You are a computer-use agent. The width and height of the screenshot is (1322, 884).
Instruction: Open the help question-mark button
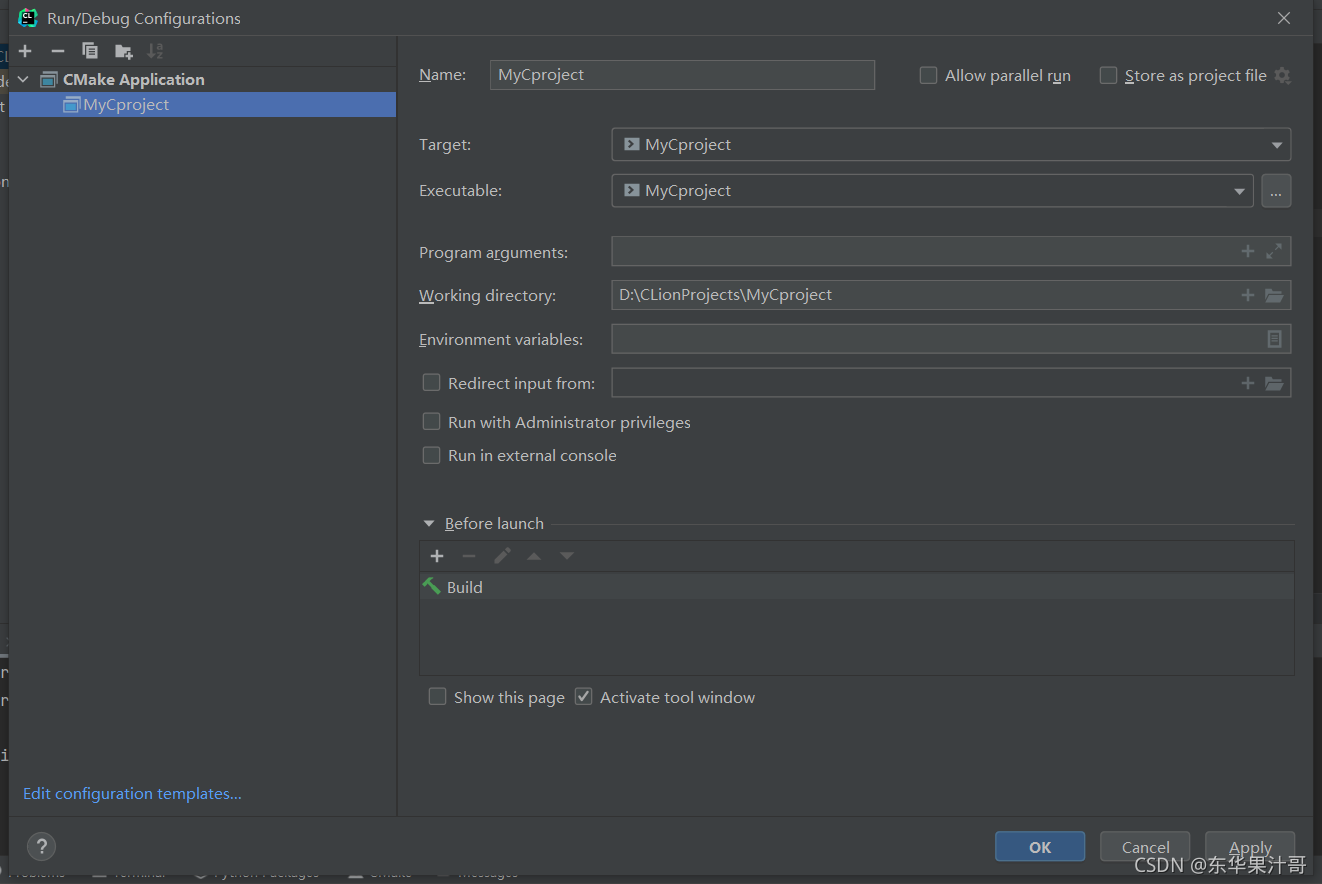41,846
